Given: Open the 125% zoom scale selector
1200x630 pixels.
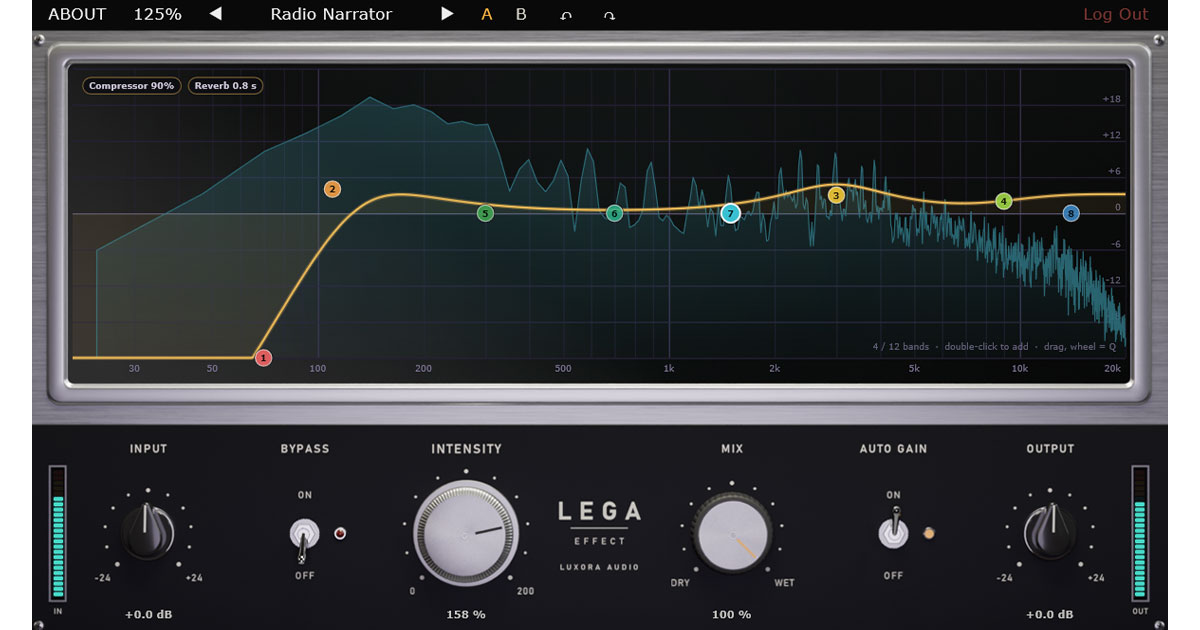Looking at the screenshot, I should point(158,14).
